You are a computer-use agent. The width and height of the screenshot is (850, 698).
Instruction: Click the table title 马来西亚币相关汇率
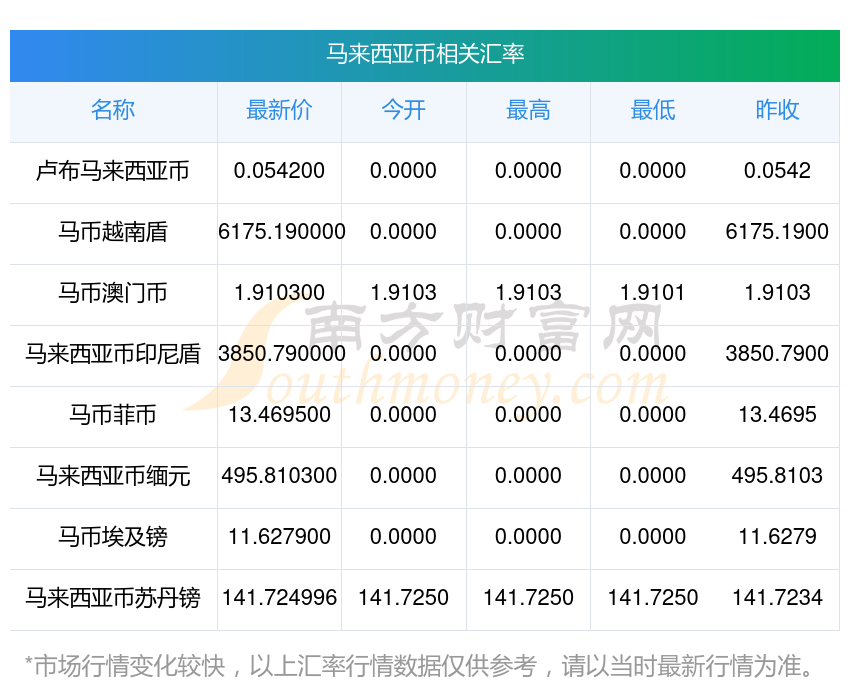425,54
